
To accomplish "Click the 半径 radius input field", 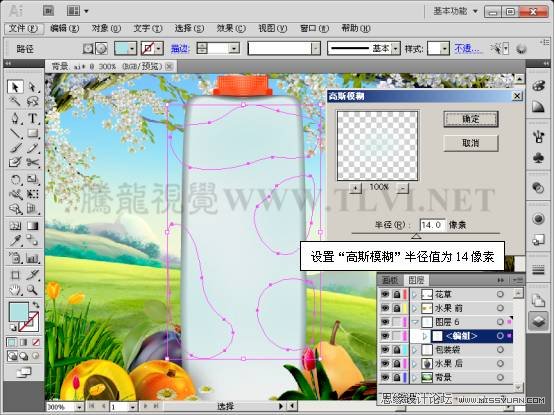I will pyautogui.click(x=432, y=225).
